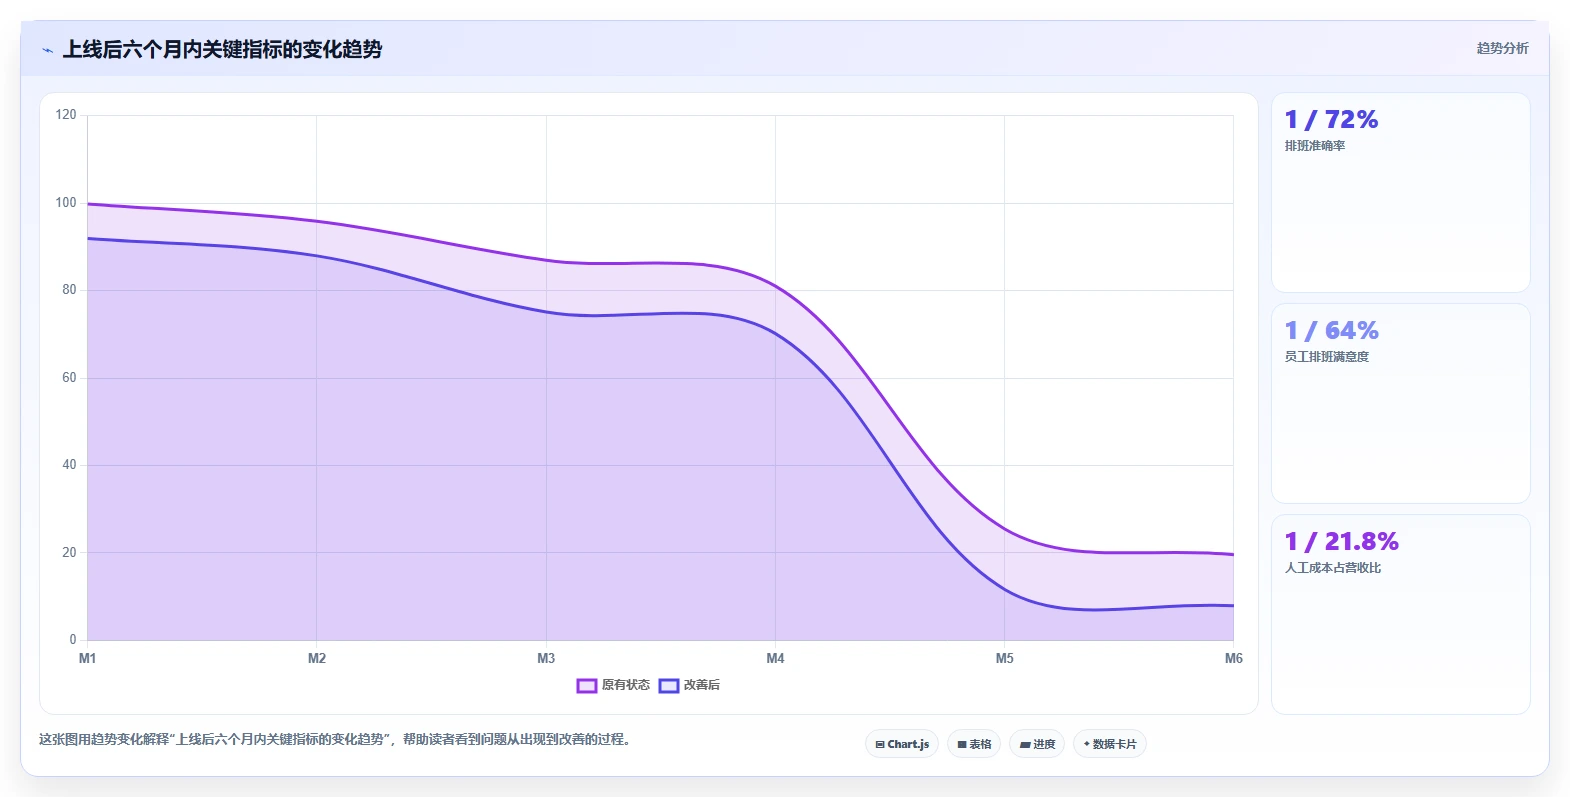The image size is (1570, 797).
Task: Toggle the 改善后 legend swatch
Action: (x=669, y=685)
